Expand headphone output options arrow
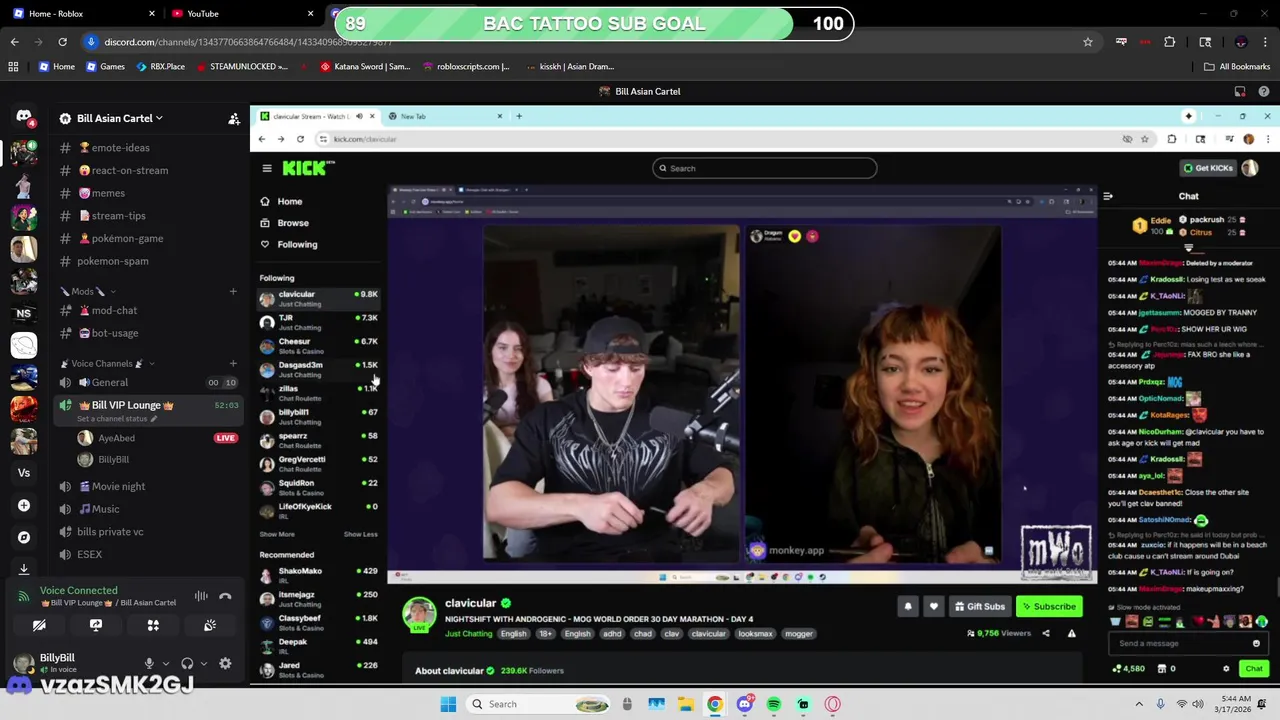This screenshot has height=720, width=1280. [203, 663]
